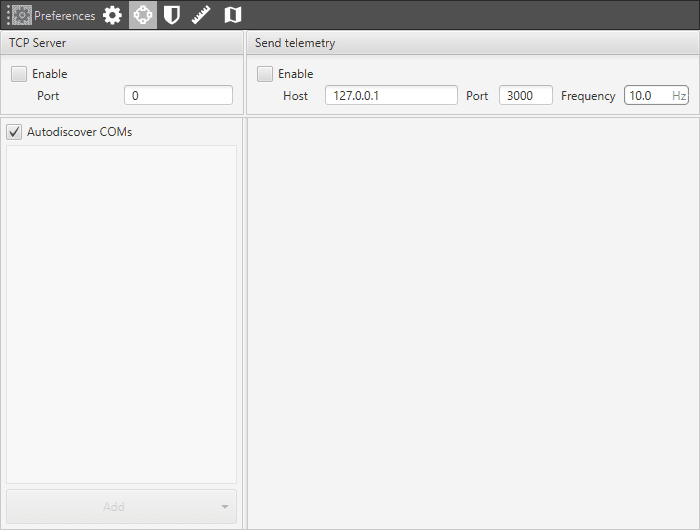The image size is (700, 530).
Task: Open the shield preferences tab
Action: tap(172, 15)
